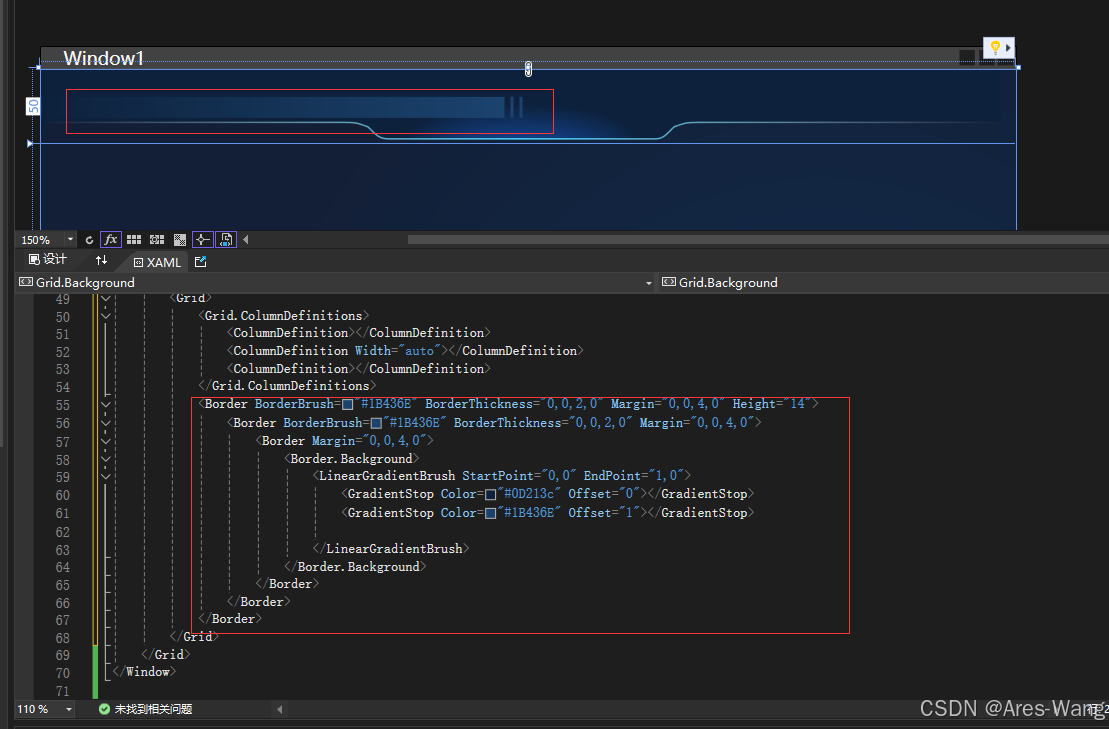The width and height of the screenshot is (1109, 729).
Task: Open the 110% editor zoom dropdown
Action: click(x=69, y=709)
